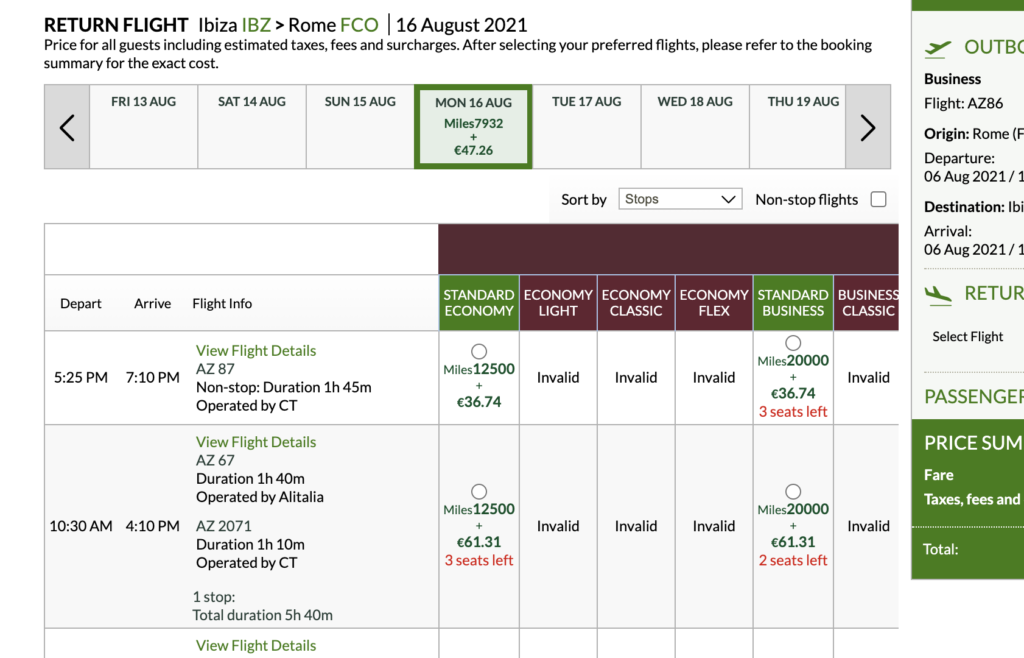Open View Flight Details for AZ 87
1024x658 pixels.
pyautogui.click(x=256, y=351)
